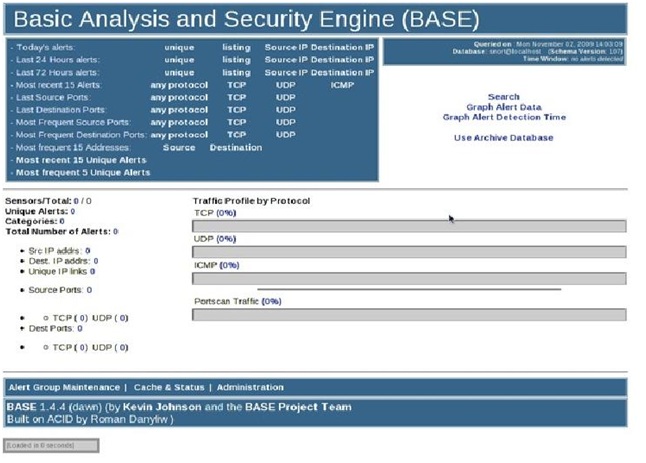Click the Unique Alerts count
Viewport: 646px width, 463px height.
73,211
